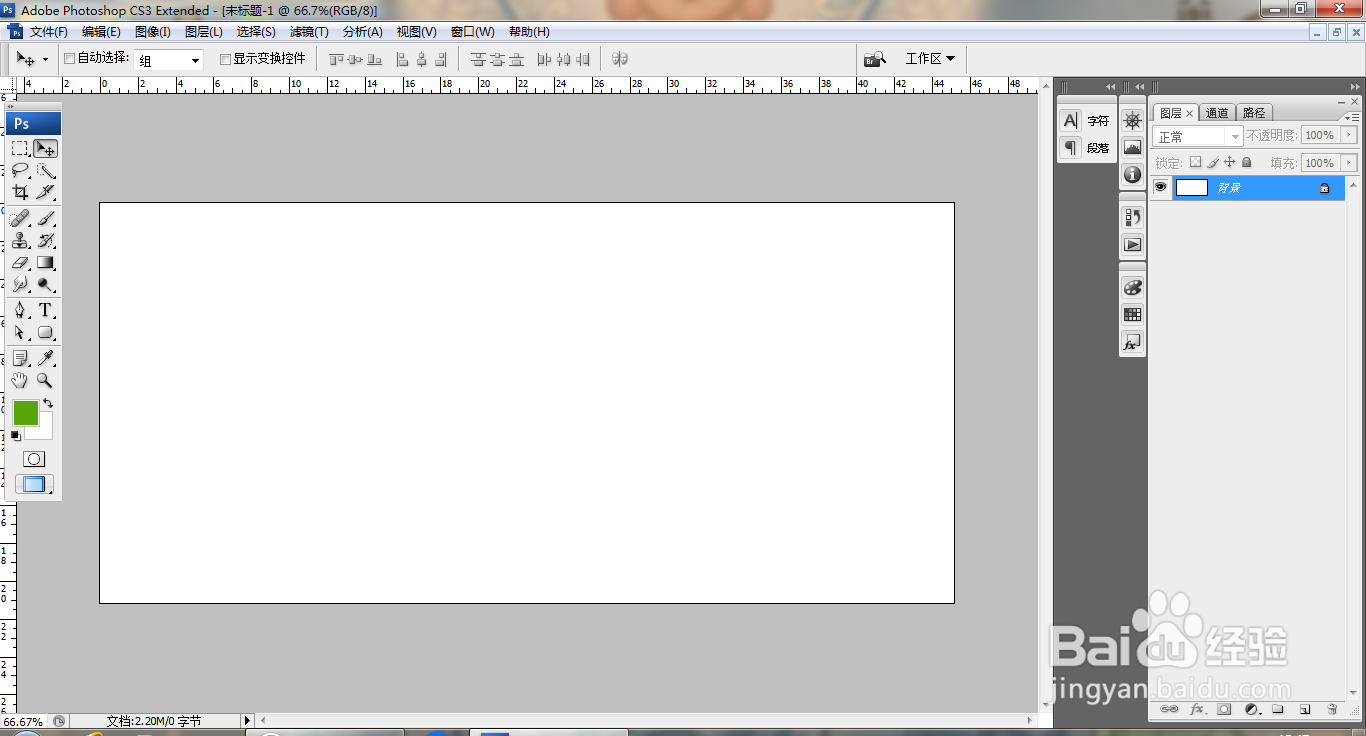Open the Layers panel options menu

click(1352, 117)
